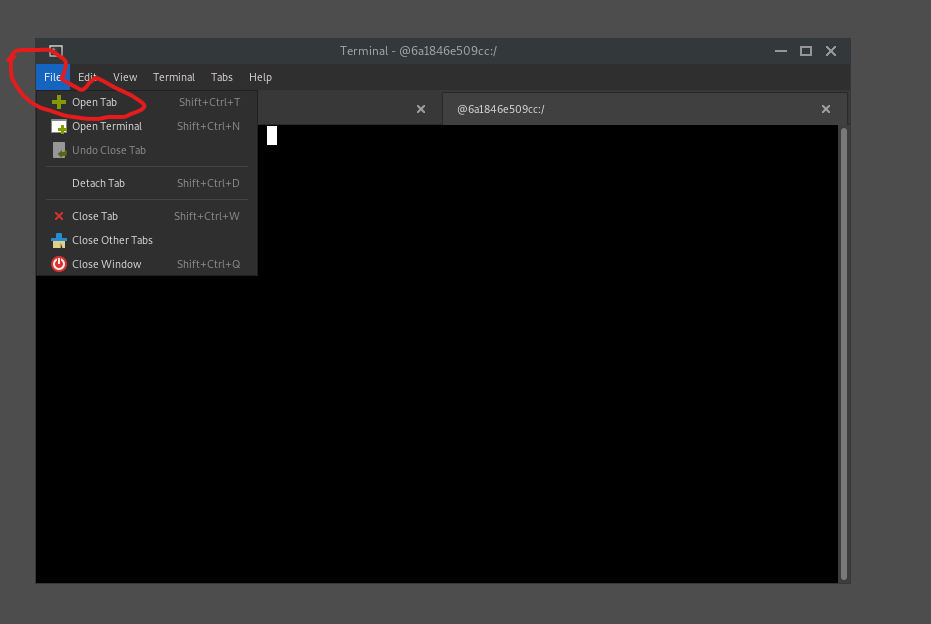The height and width of the screenshot is (624, 931).
Task: Click the Close Other Tabs broom icon
Action: [59, 240]
